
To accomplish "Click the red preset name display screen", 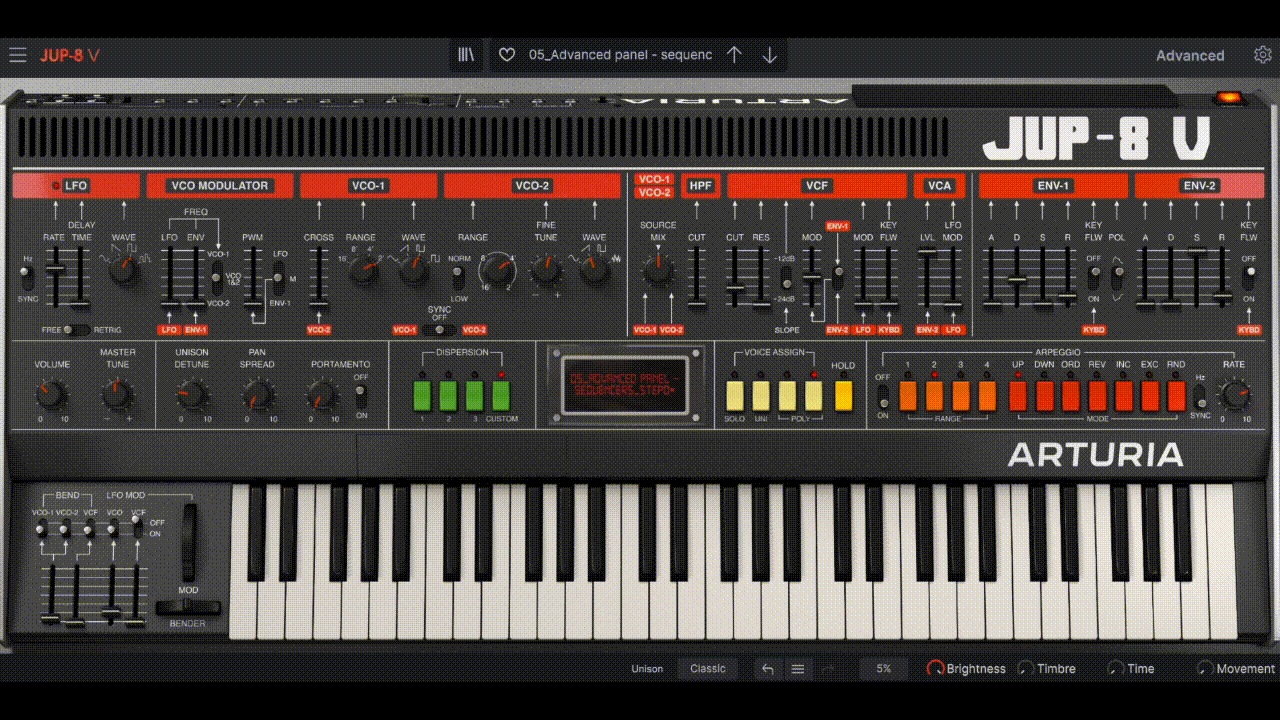I will [625, 385].
